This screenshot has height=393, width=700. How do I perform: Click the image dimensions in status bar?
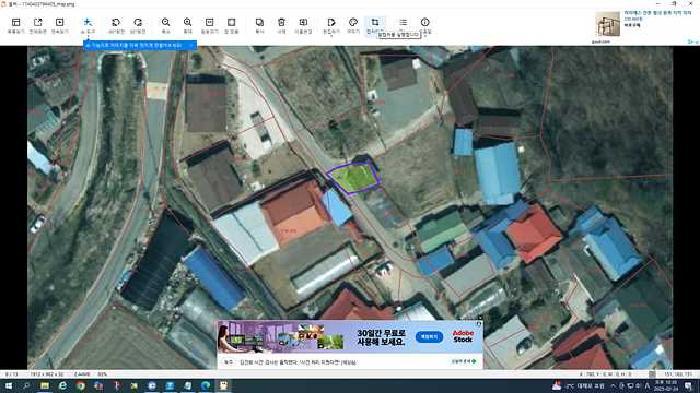pos(47,375)
